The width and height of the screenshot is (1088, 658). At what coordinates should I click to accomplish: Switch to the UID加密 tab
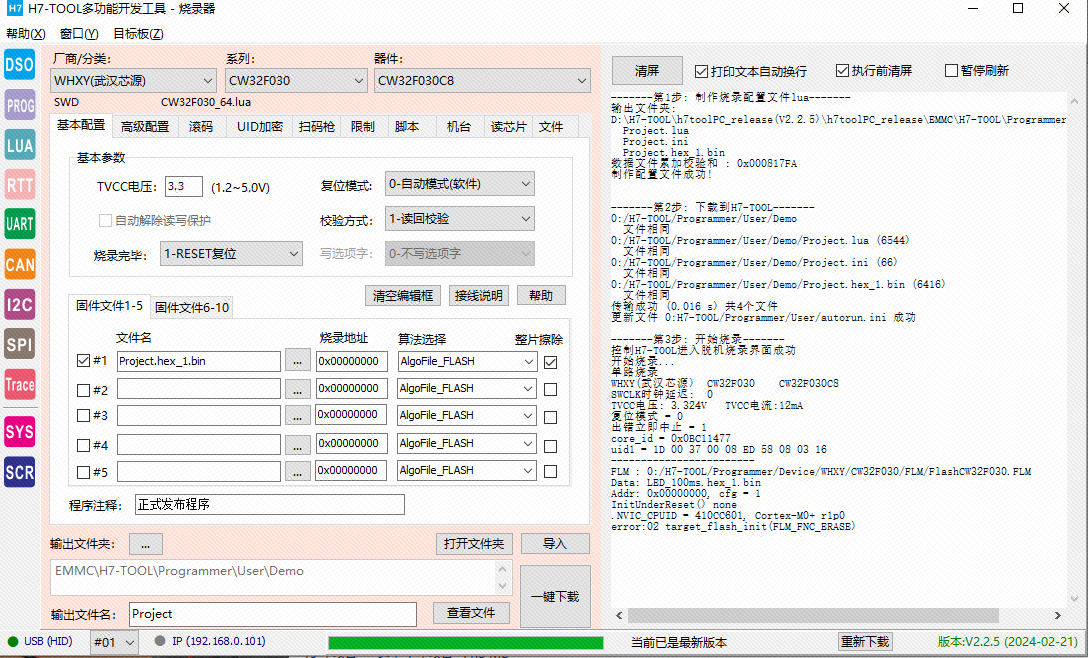tap(260, 127)
